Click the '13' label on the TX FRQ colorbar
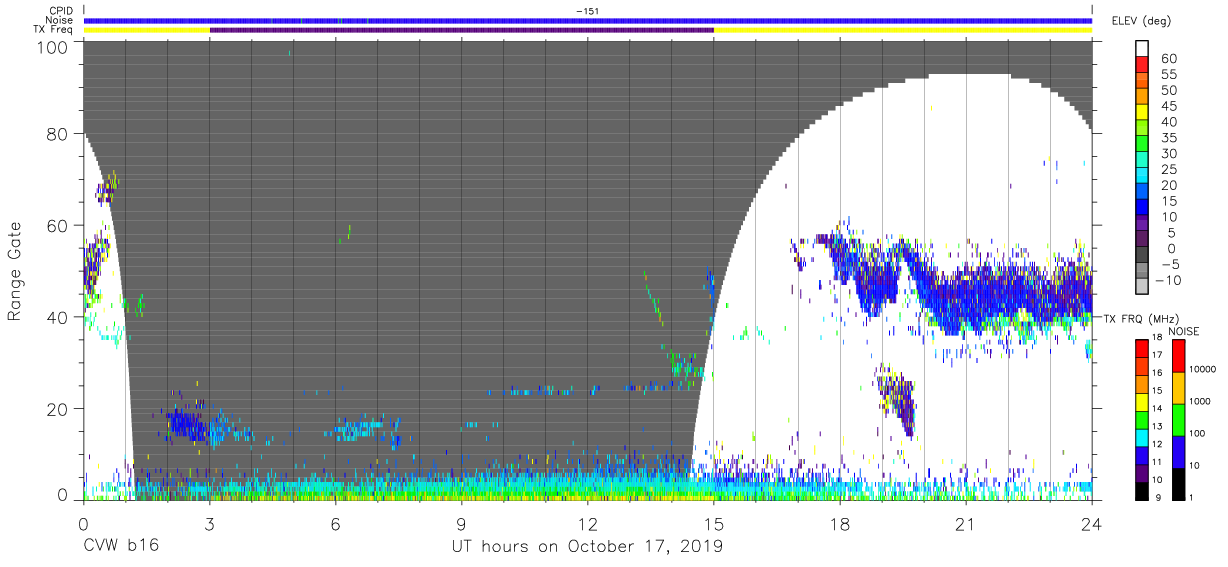 point(1157,426)
